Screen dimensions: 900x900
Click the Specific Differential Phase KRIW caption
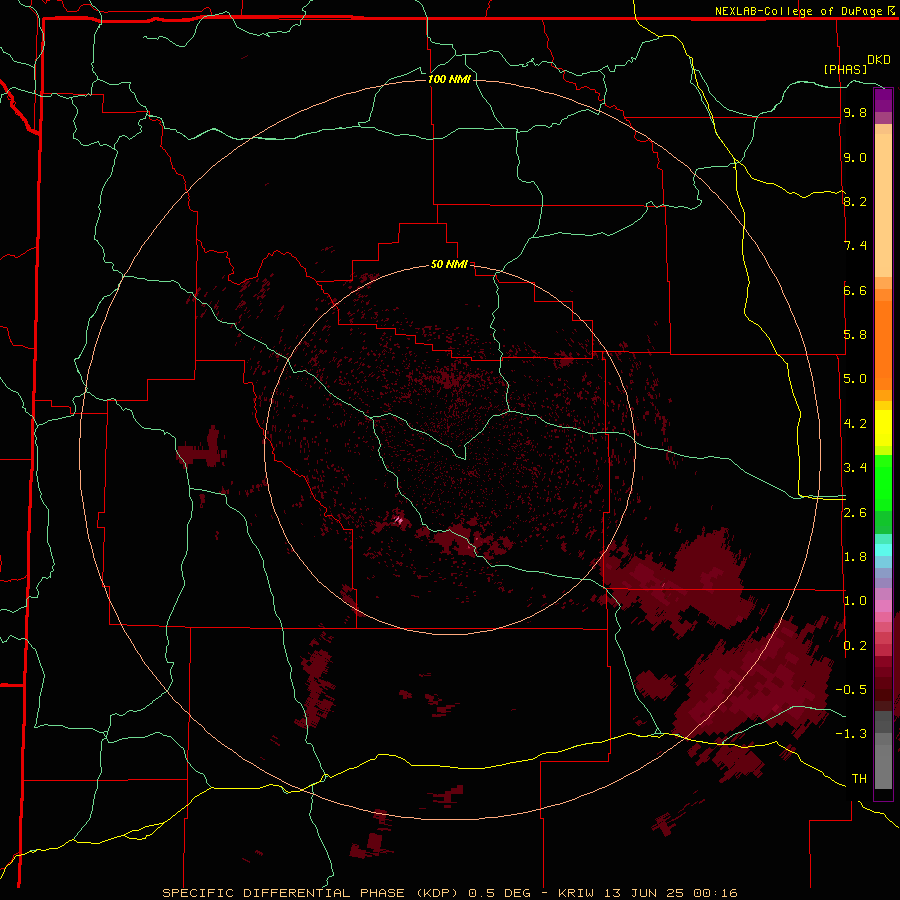450,893
